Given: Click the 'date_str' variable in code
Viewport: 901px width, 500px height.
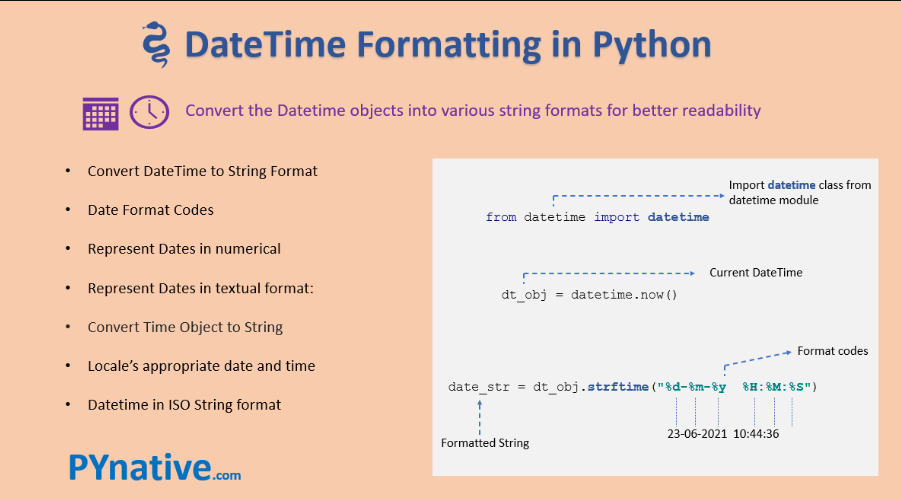Looking at the screenshot, I should pos(479,387).
